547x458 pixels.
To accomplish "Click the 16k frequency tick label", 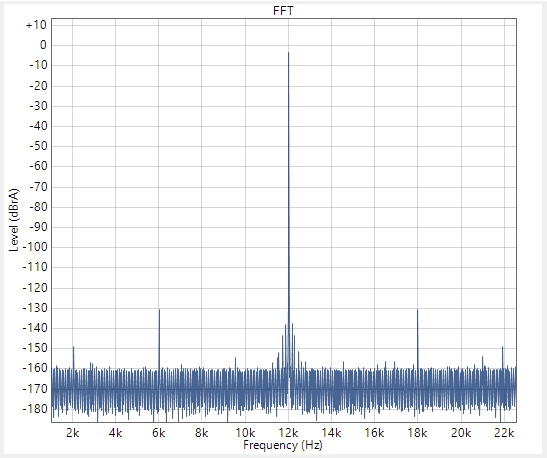I will (374, 433).
